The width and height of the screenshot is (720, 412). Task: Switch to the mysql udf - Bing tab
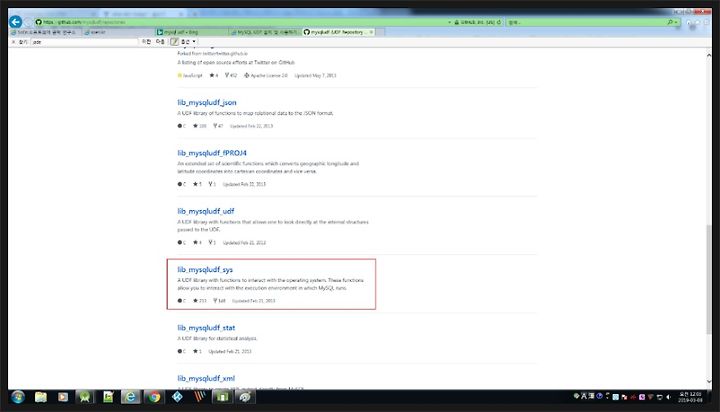click(x=191, y=32)
